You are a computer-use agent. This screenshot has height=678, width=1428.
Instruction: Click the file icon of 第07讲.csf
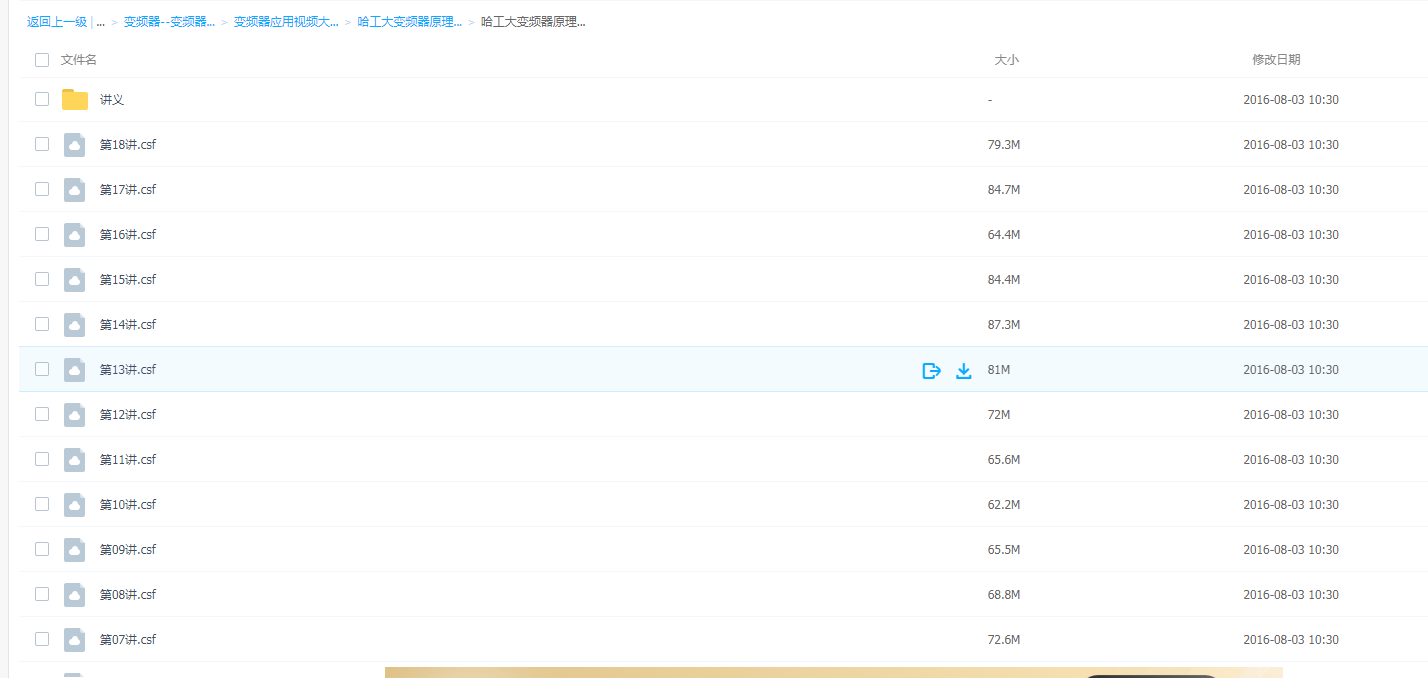(x=75, y=640)
